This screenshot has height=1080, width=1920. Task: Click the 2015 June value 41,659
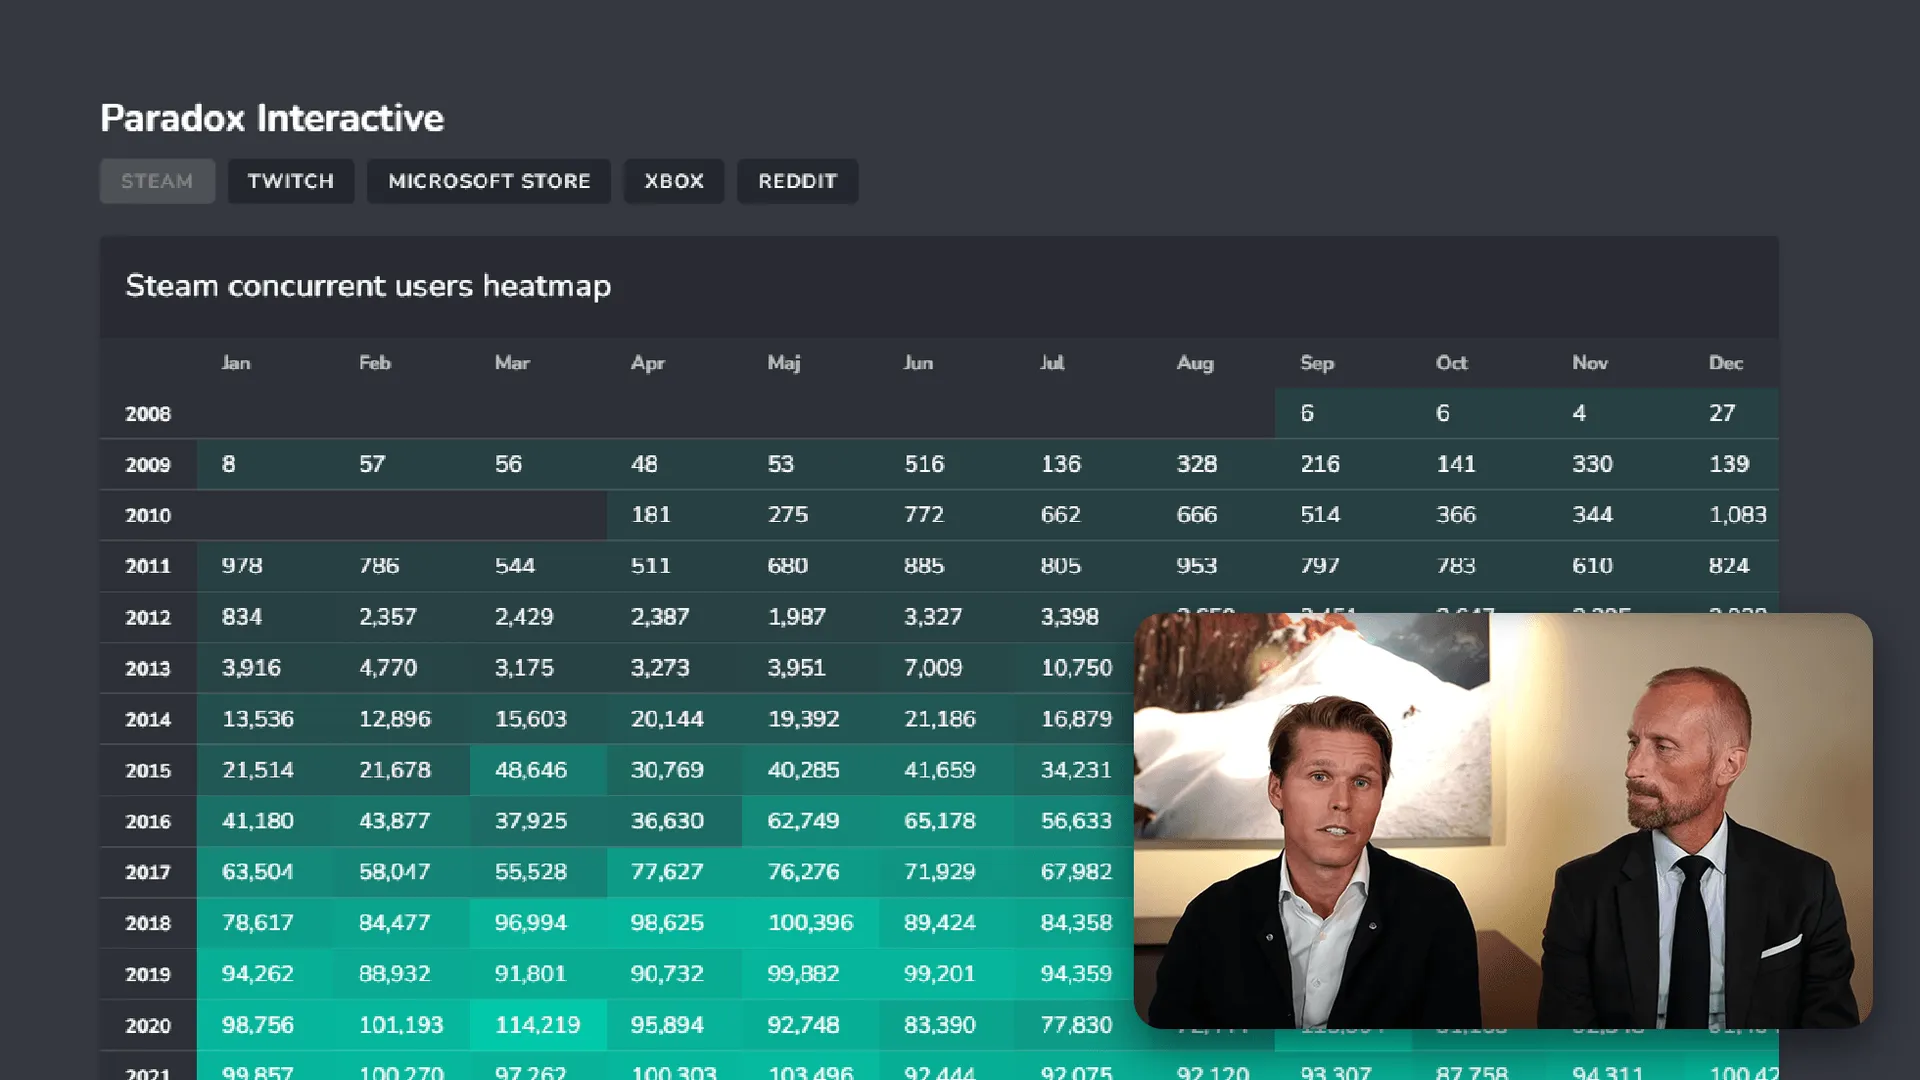point(940,770)
